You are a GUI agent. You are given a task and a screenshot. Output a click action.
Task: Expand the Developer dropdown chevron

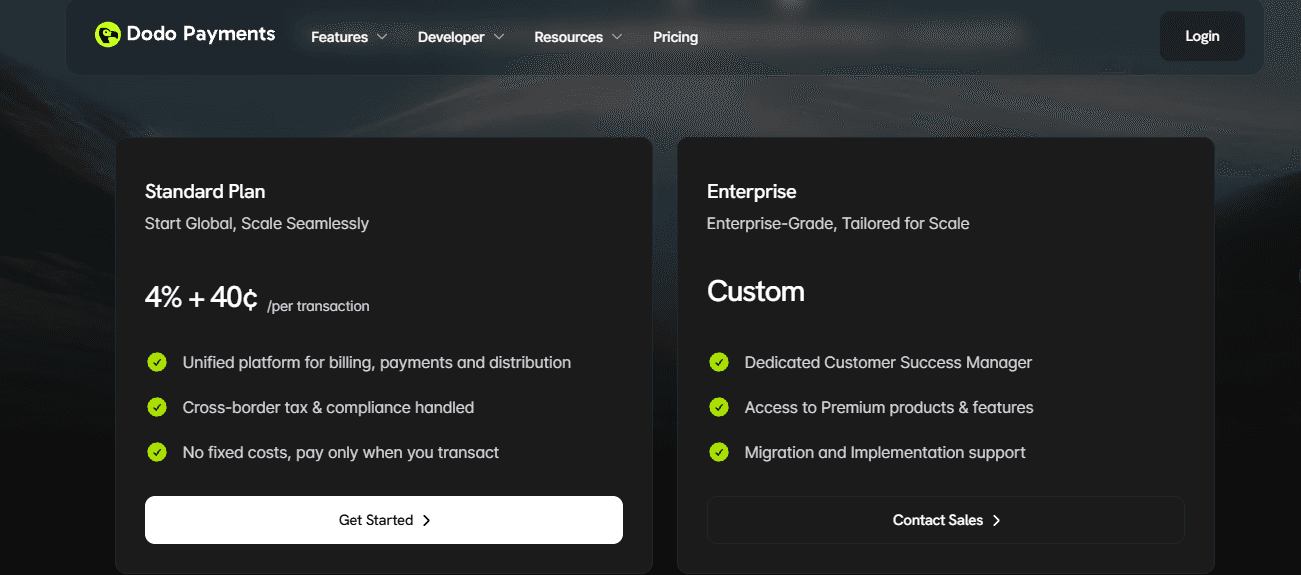498,37
